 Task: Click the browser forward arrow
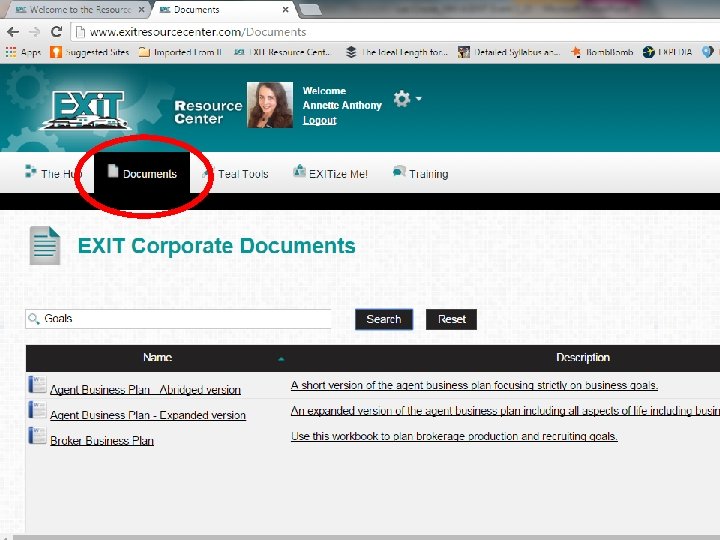click(x=34, y=32)
